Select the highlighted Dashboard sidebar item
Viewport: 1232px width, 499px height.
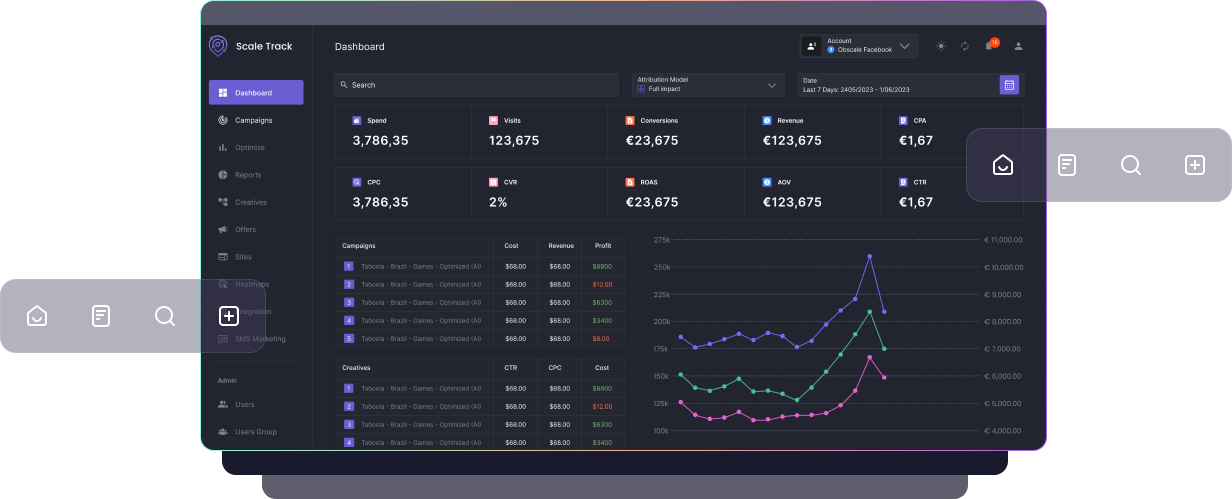pyautogui.click(x=256, y=93)
